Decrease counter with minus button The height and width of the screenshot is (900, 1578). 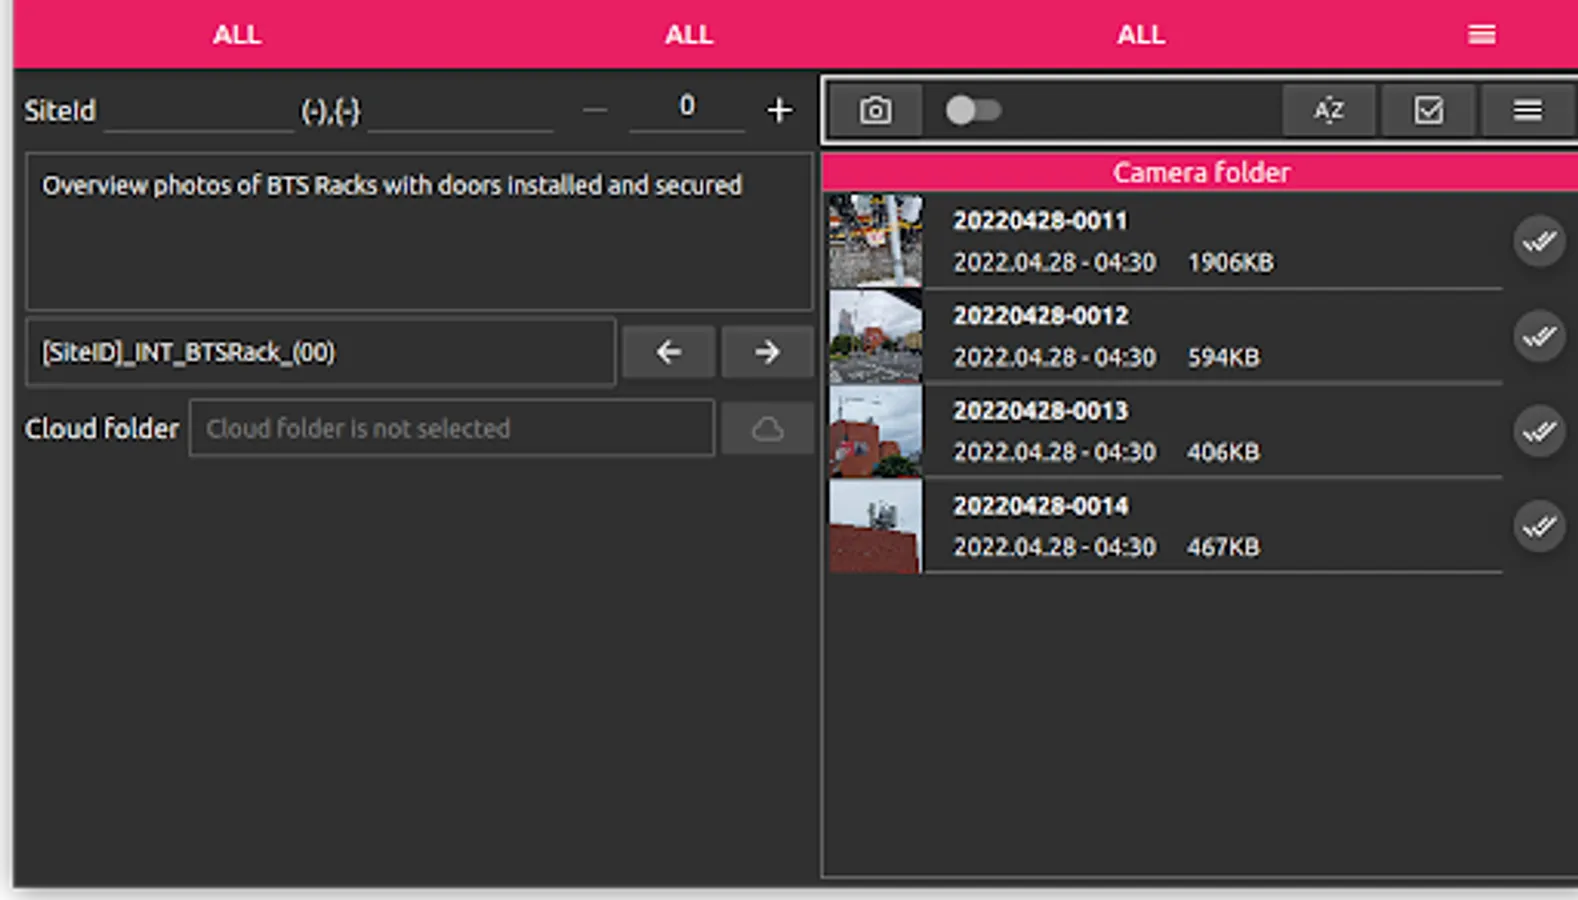tap(595, 110)
